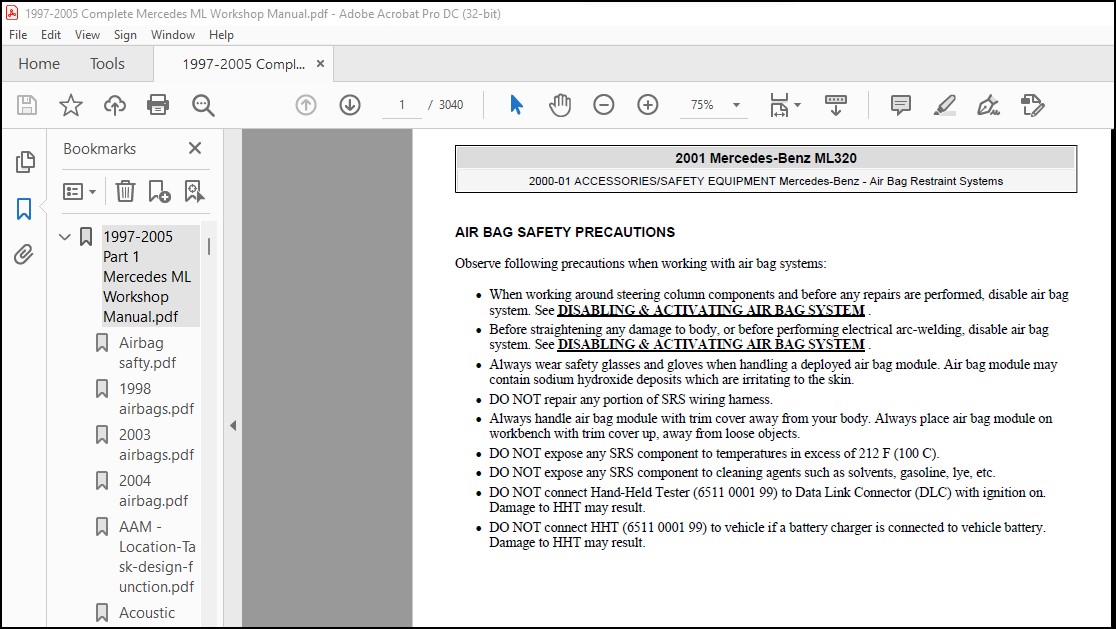Collapse navigation pane with left arrow
The width and height of the screenshot is (1116, 629).
click(x=233, y=426)
